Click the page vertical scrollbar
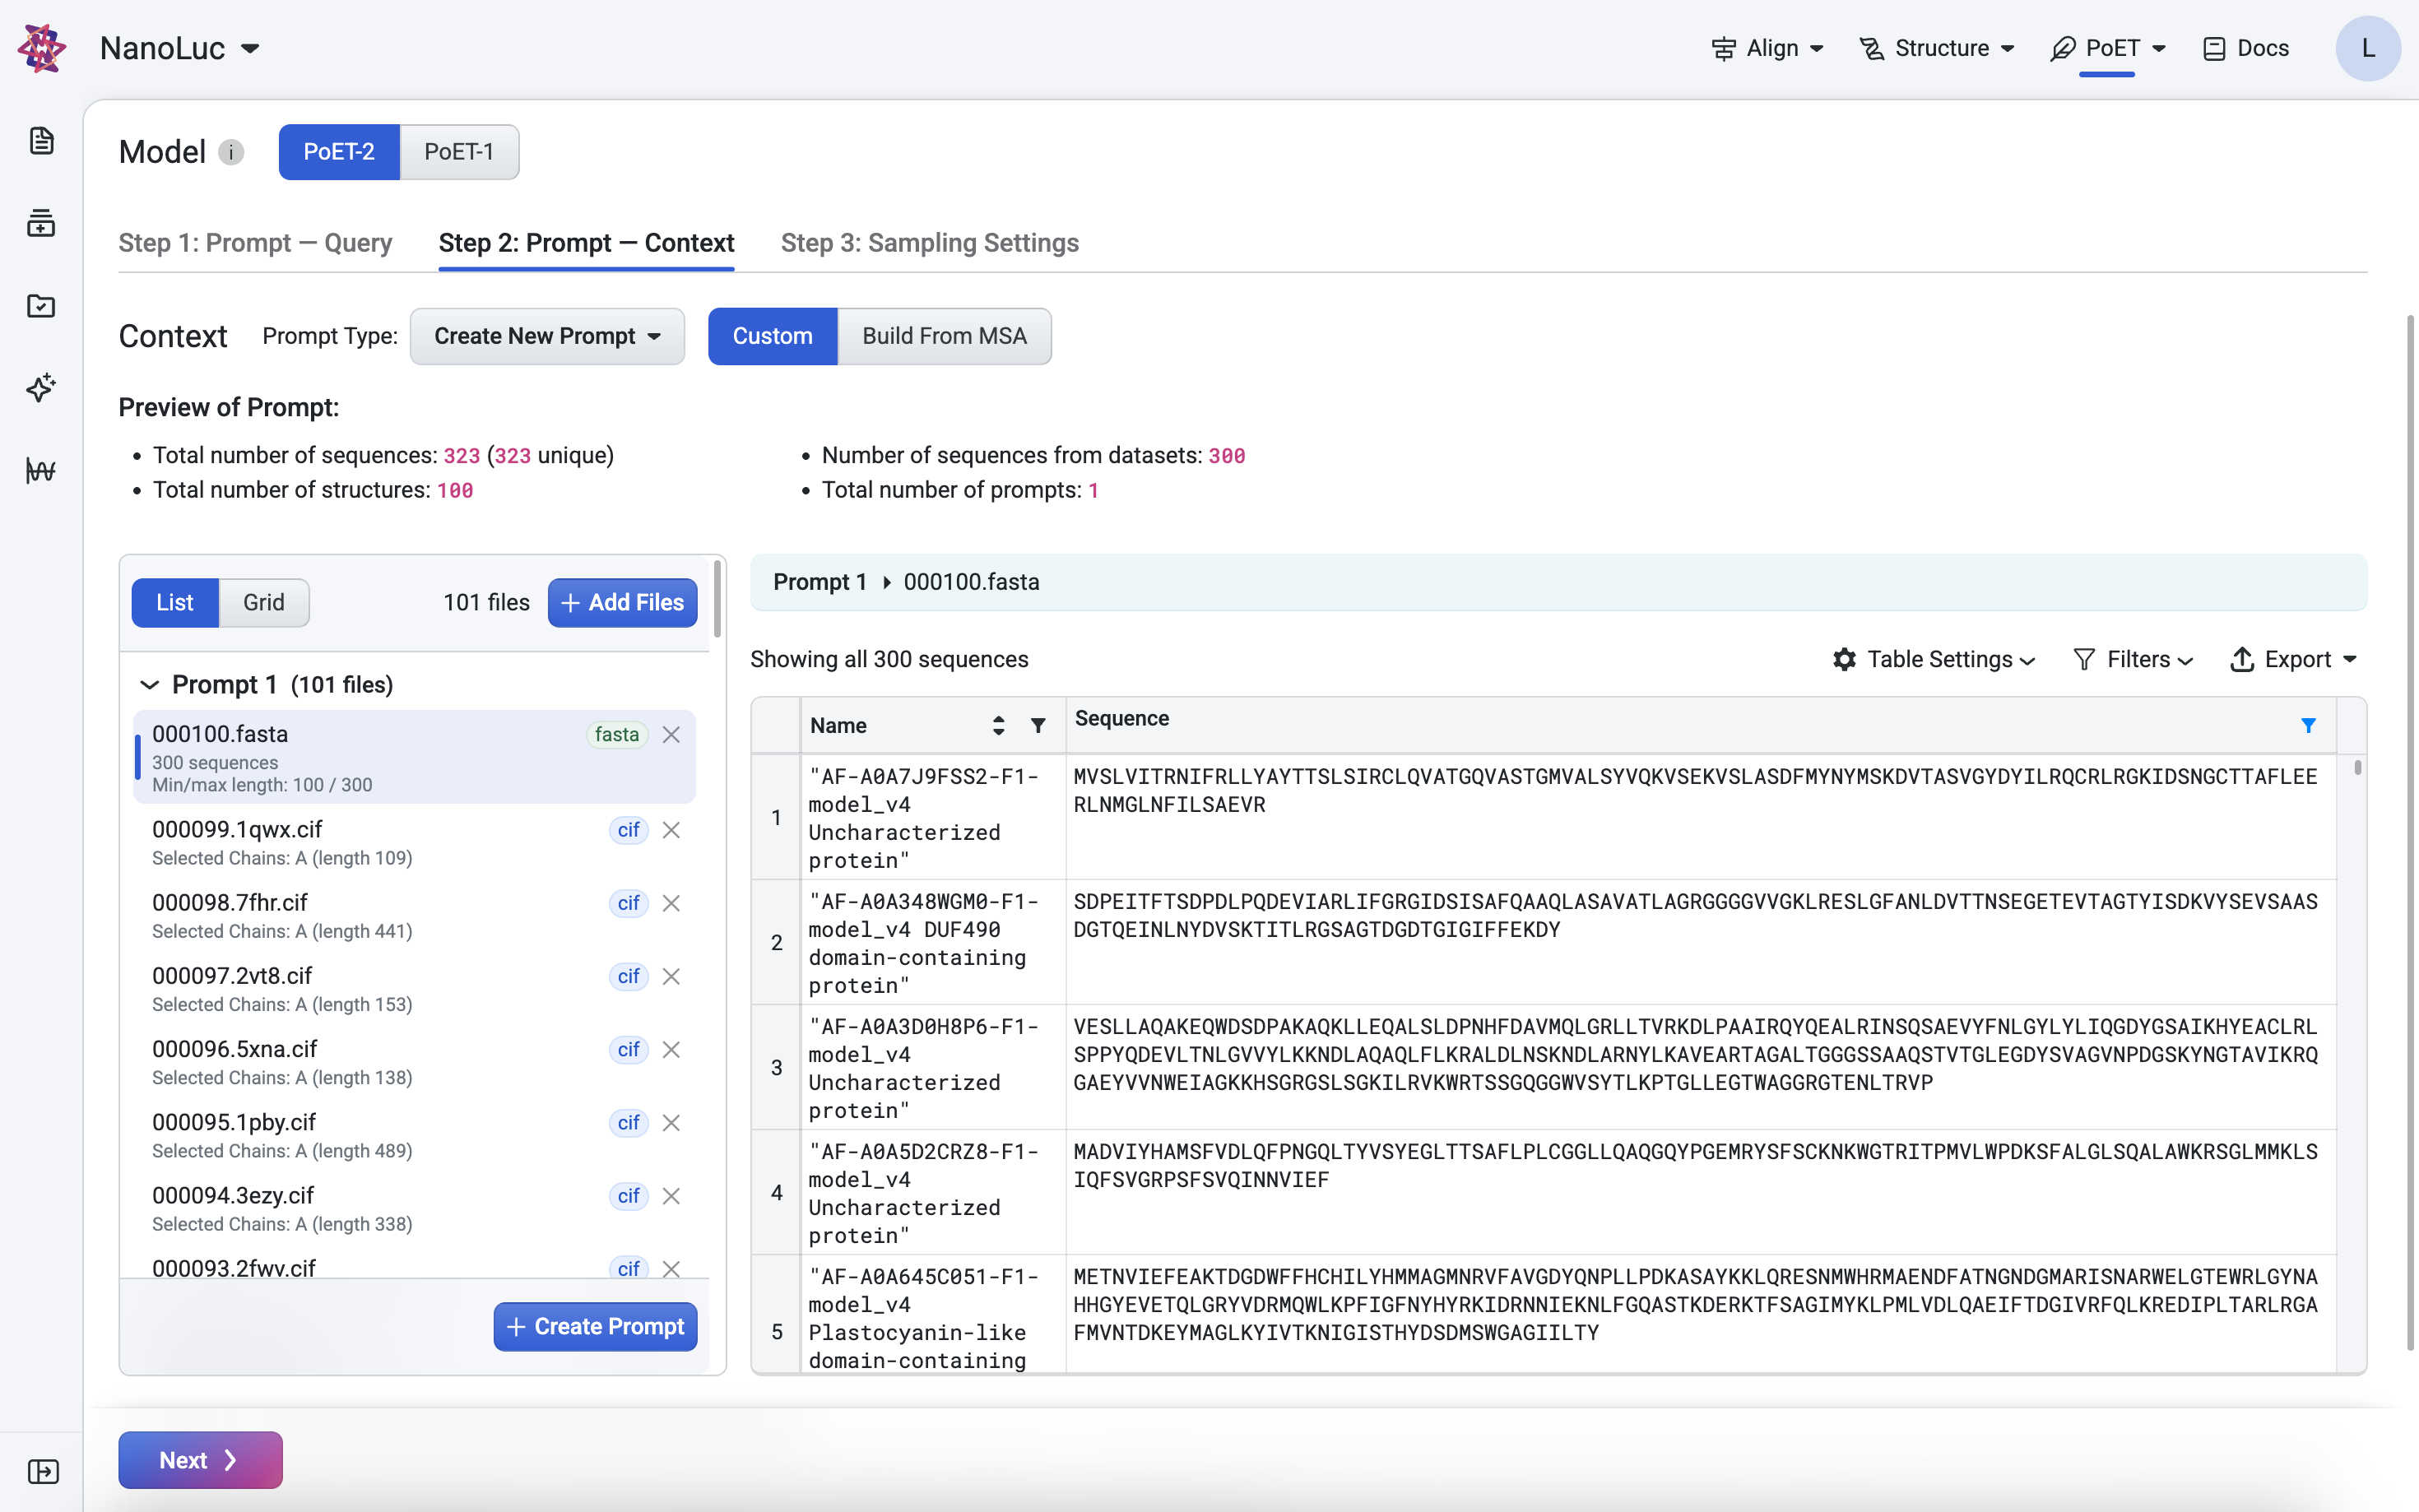The width and height of the screenshot is (2419, 1512). click(2410, 832)
